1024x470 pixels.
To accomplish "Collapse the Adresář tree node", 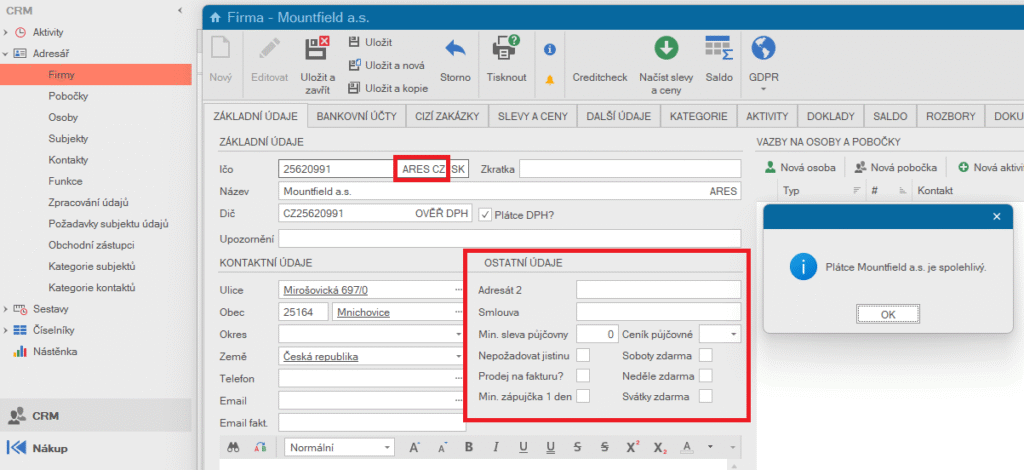I will tap(5, 54).
